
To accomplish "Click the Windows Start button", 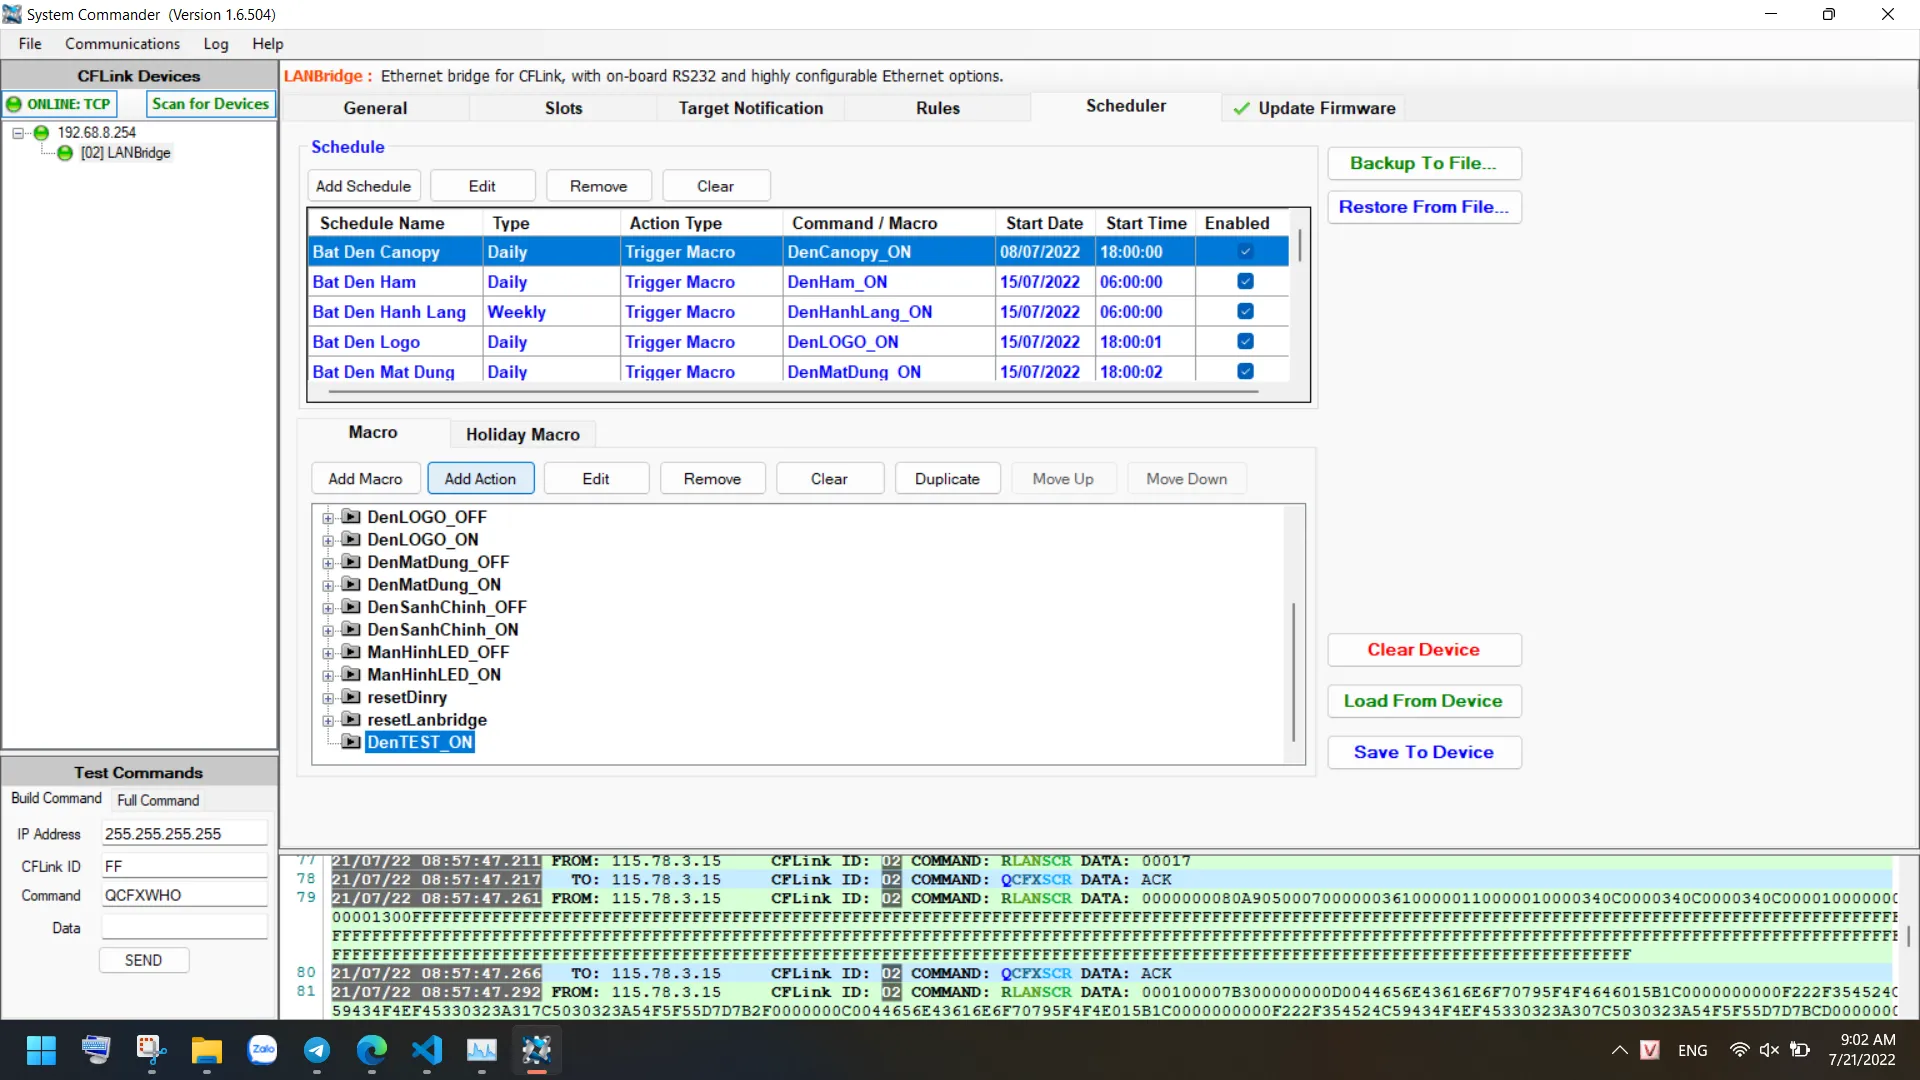I will 41,1050.
